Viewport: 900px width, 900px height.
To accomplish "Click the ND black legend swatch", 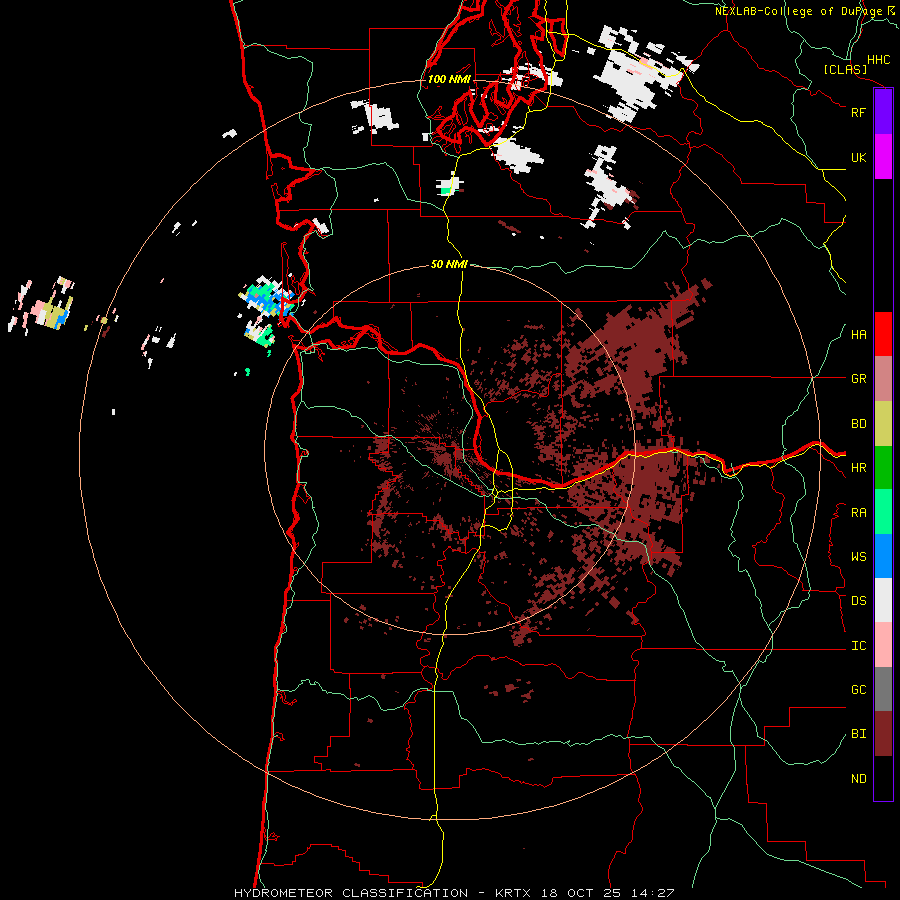I will coord(883,778).
